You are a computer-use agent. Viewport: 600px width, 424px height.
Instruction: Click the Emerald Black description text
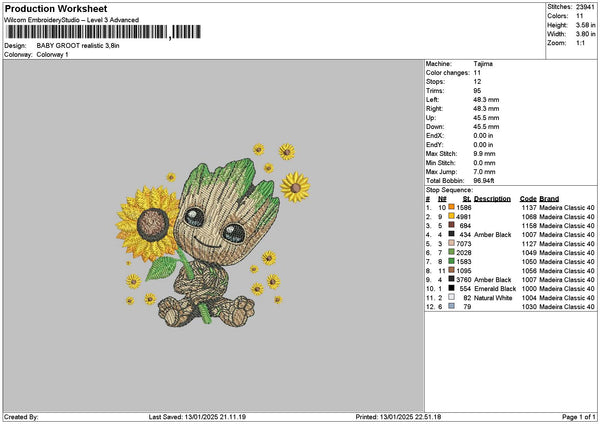495,289
